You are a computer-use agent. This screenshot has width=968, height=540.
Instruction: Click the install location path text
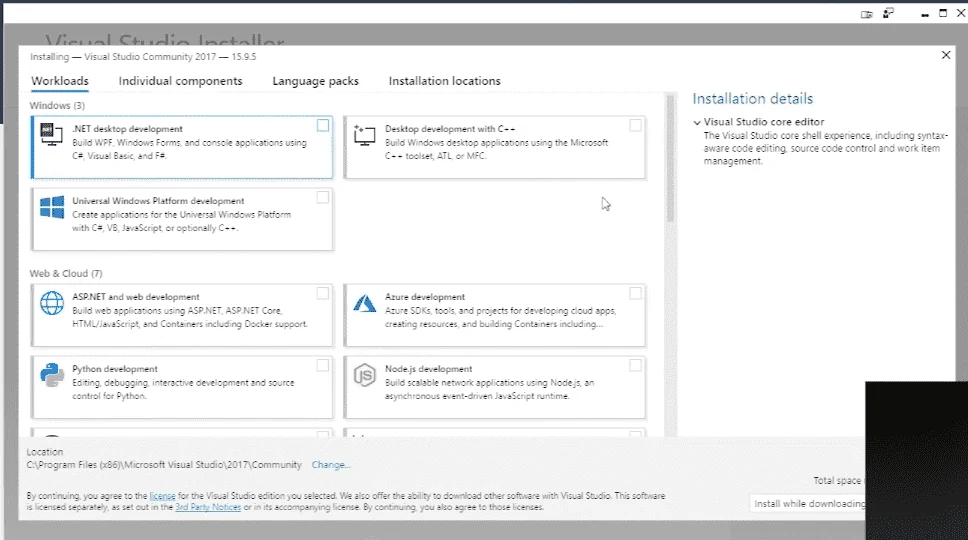(x=164, y=465)
